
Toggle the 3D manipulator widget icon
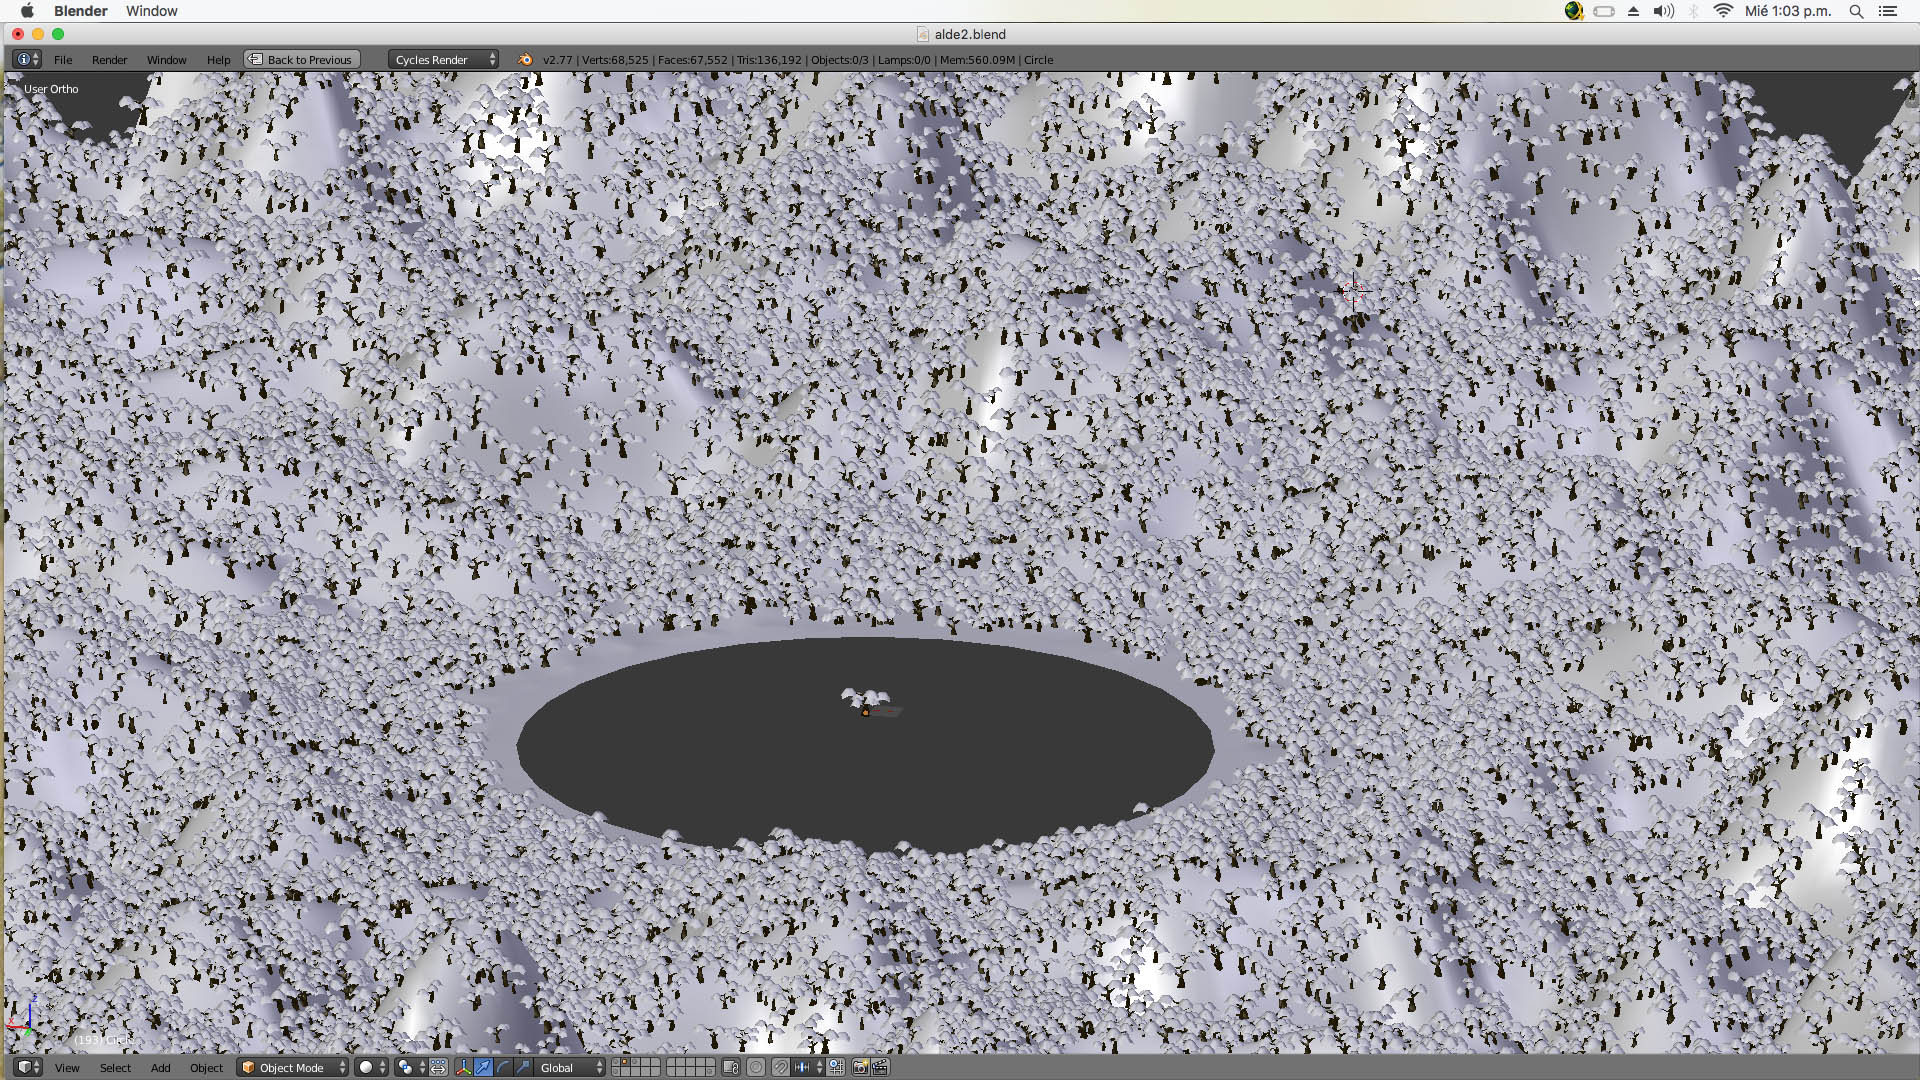(x=464, y=1067)
